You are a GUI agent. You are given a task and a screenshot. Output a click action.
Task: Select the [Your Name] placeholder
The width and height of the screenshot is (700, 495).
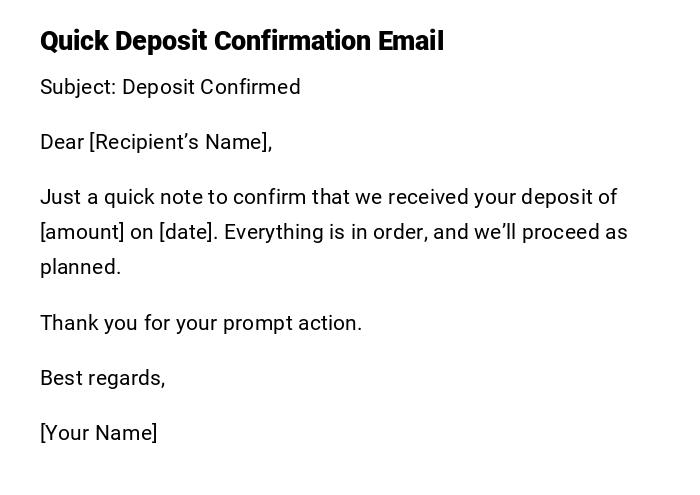(98, 433)
